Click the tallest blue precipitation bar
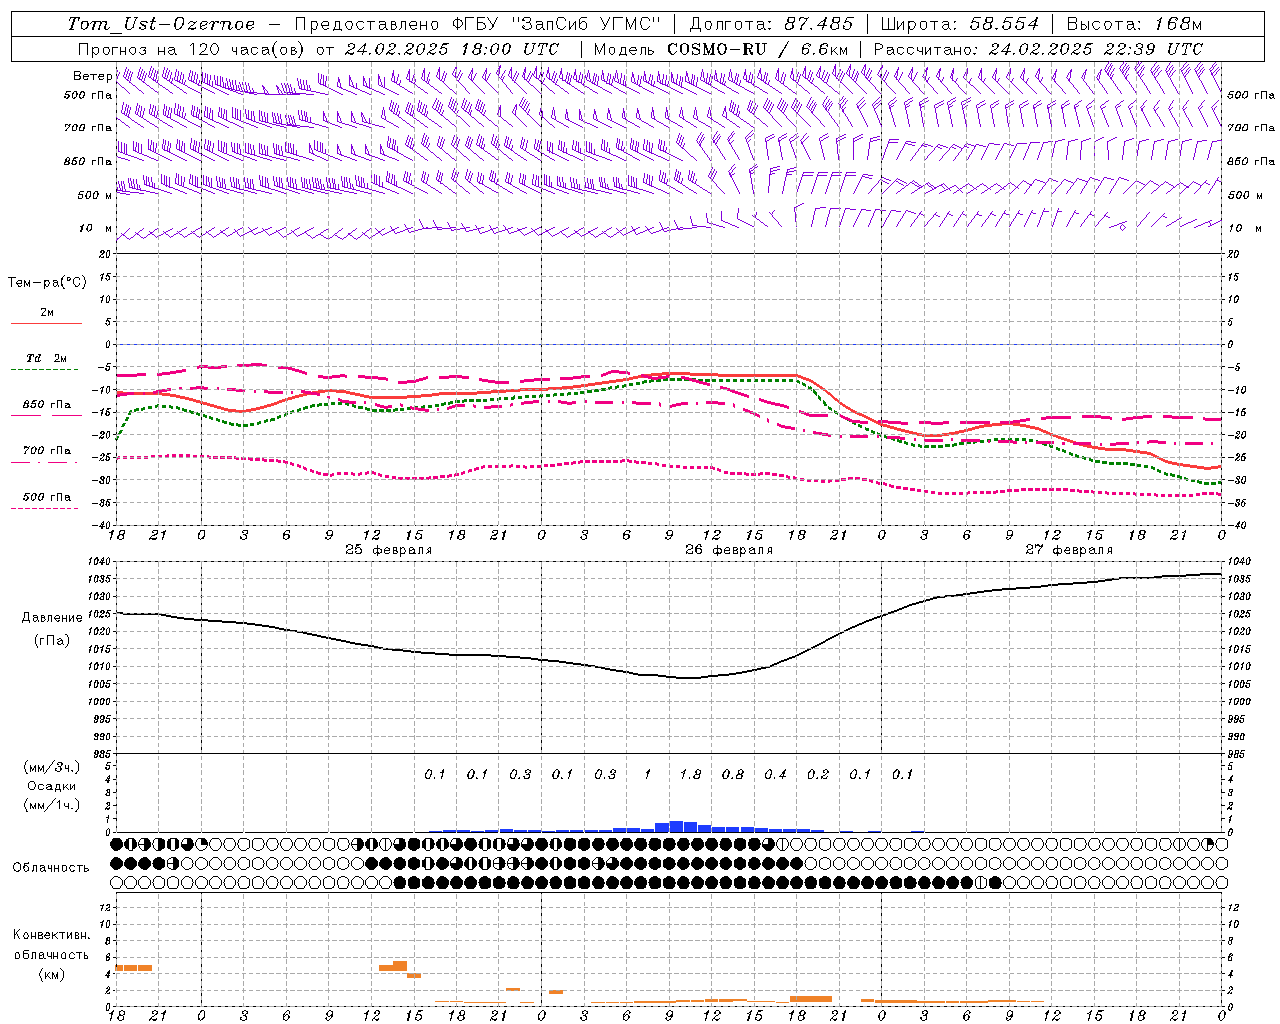Screen dimensions: 1280x1024 tap(676, 826)
